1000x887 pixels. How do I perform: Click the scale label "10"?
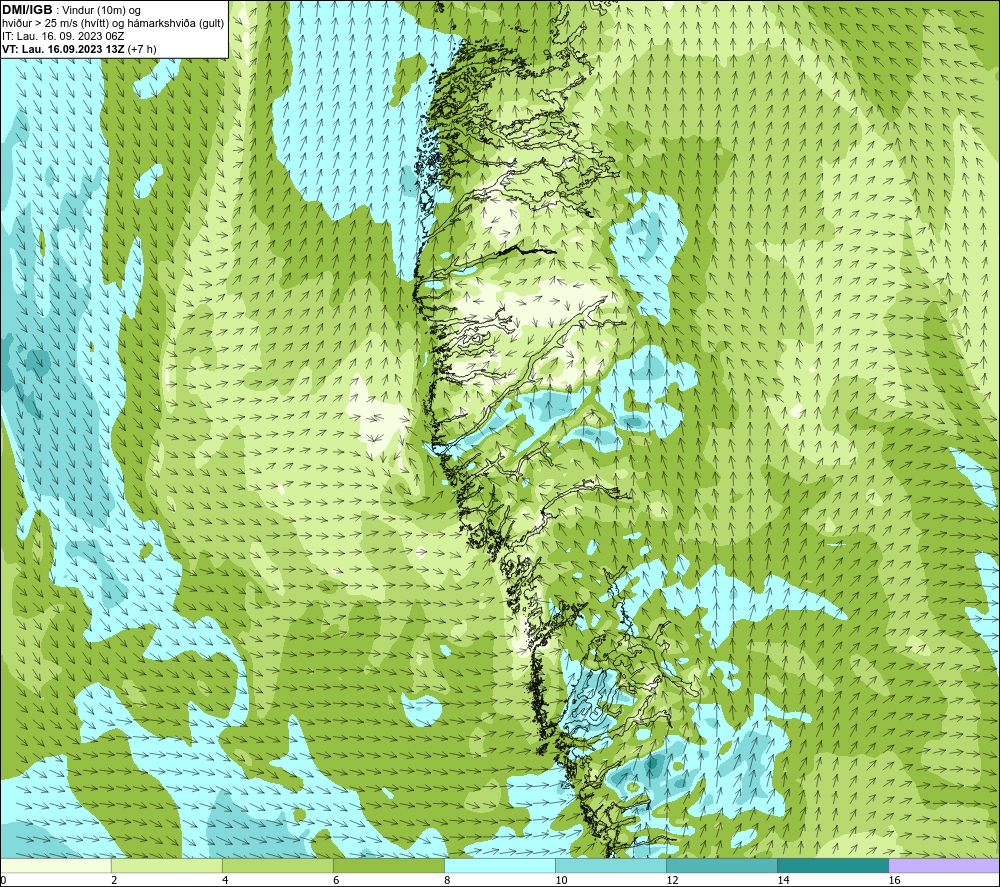[x=561, y=880]
